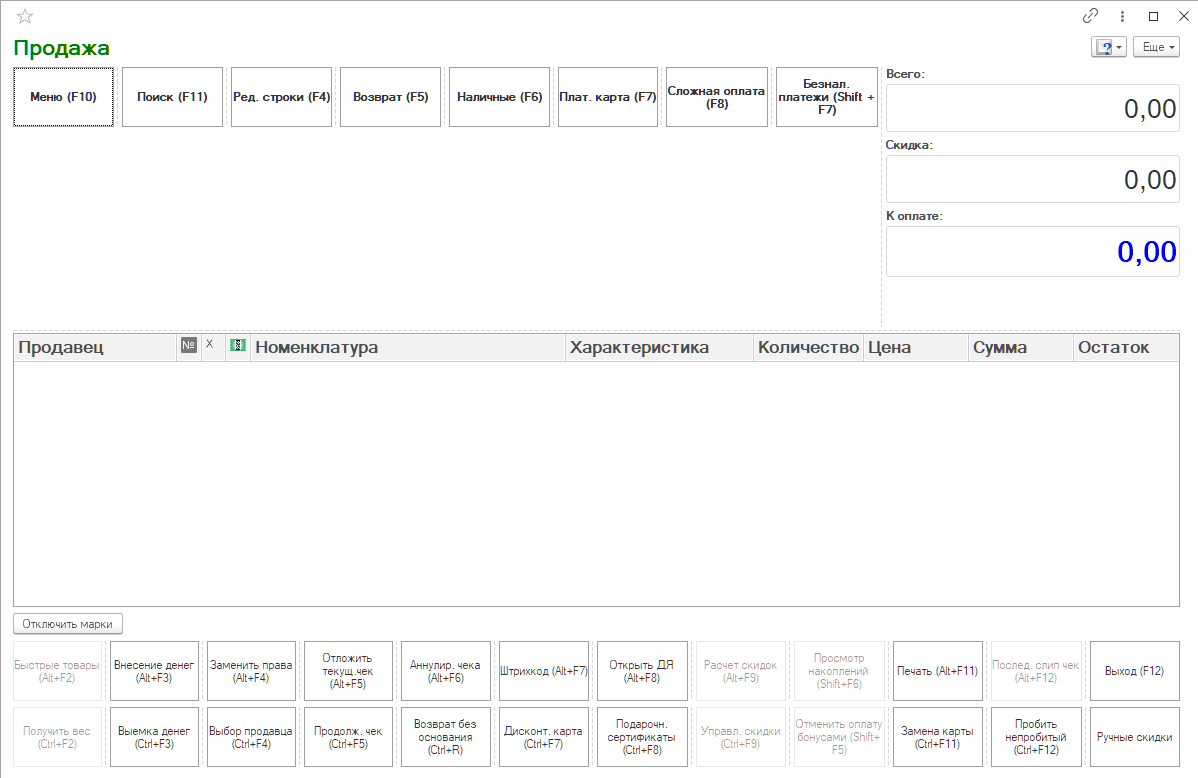Image resolution: width=1198 pixels, height=778 pixels.
Task: Select Наличные (F6) payment
Action: tap(500, 97)
